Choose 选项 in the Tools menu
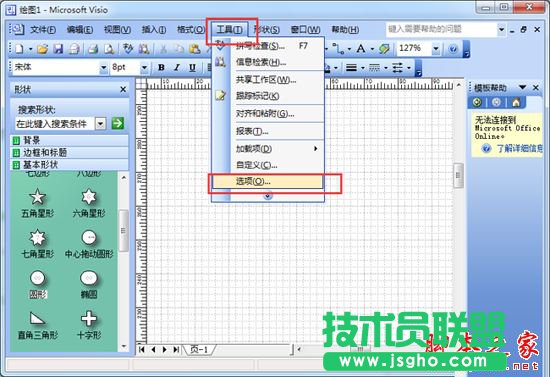The height and width of the screenshot is (377, 550). pyautogui.click(x=268, y=182)
